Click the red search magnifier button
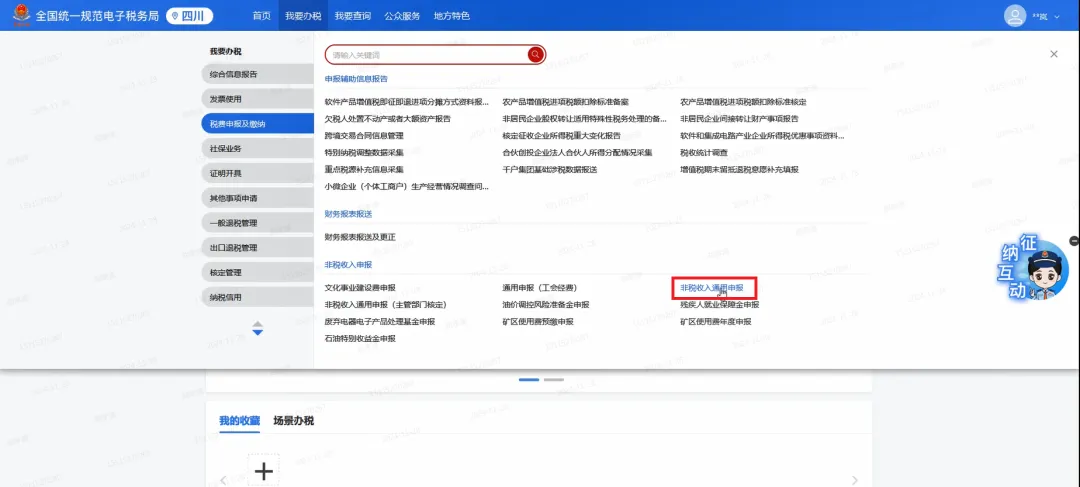Image resolution: width=1080 pixels, height=487 pixels. [536, 55]
